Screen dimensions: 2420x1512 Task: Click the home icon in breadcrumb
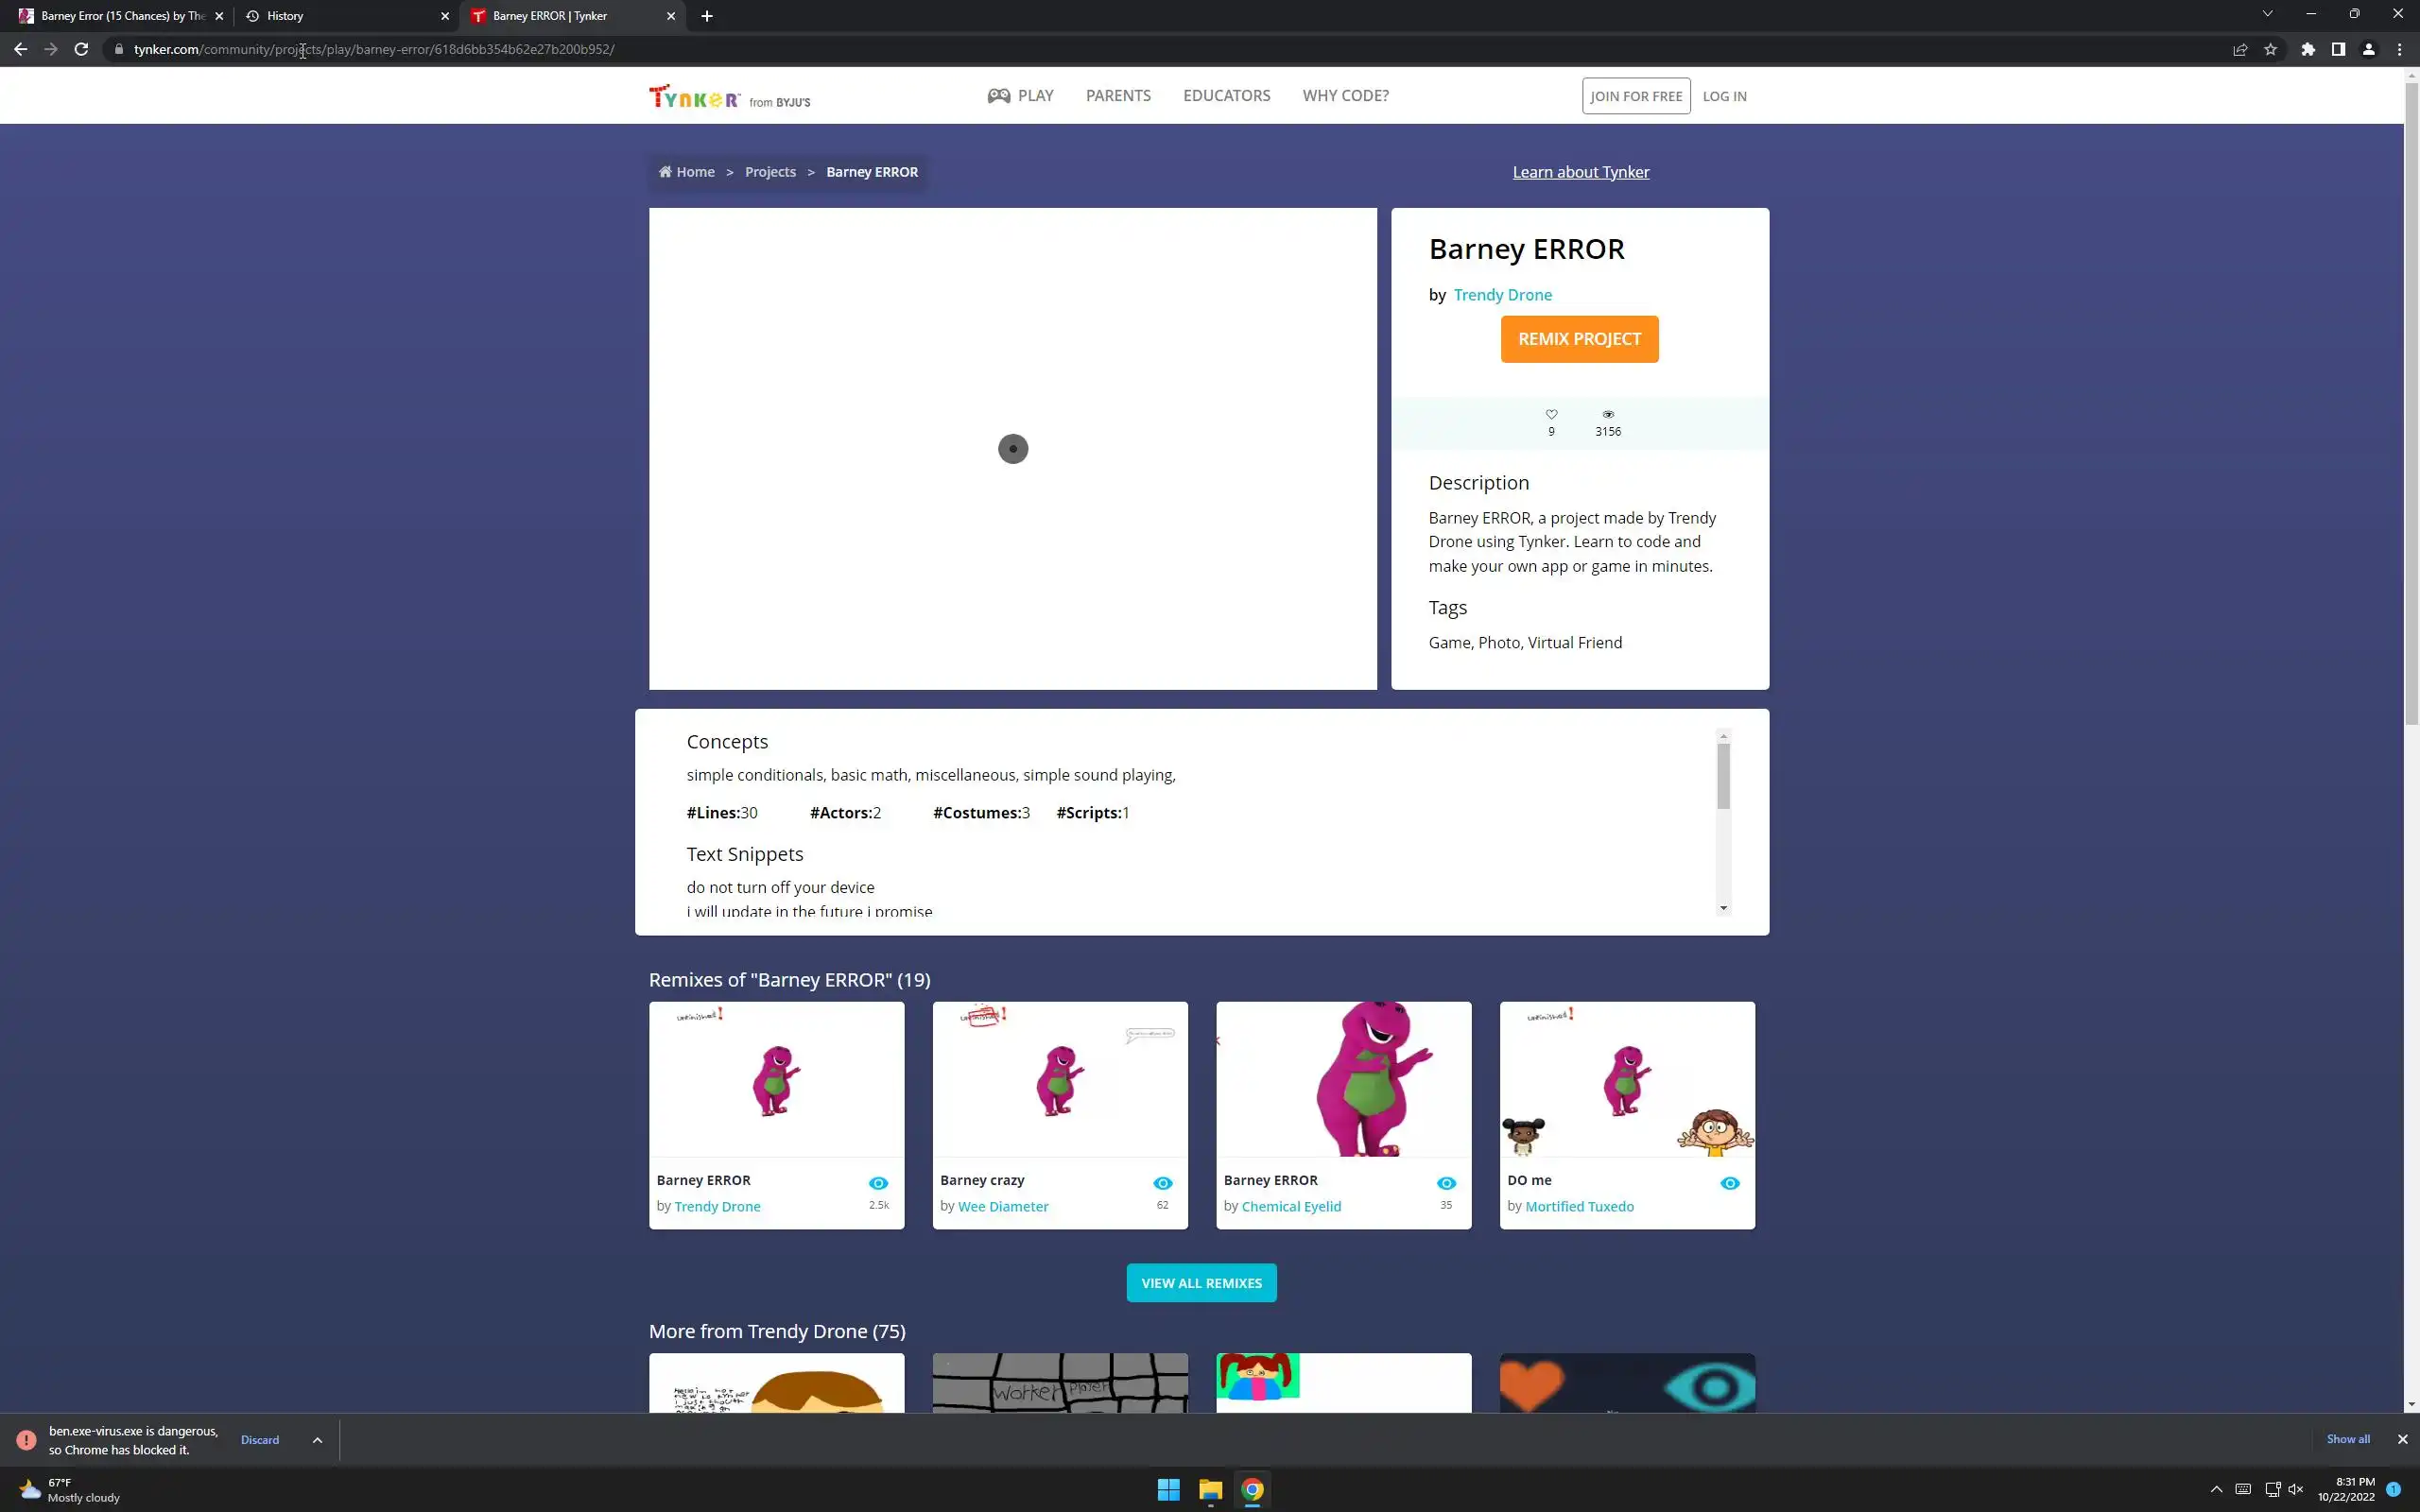(665, 172)
